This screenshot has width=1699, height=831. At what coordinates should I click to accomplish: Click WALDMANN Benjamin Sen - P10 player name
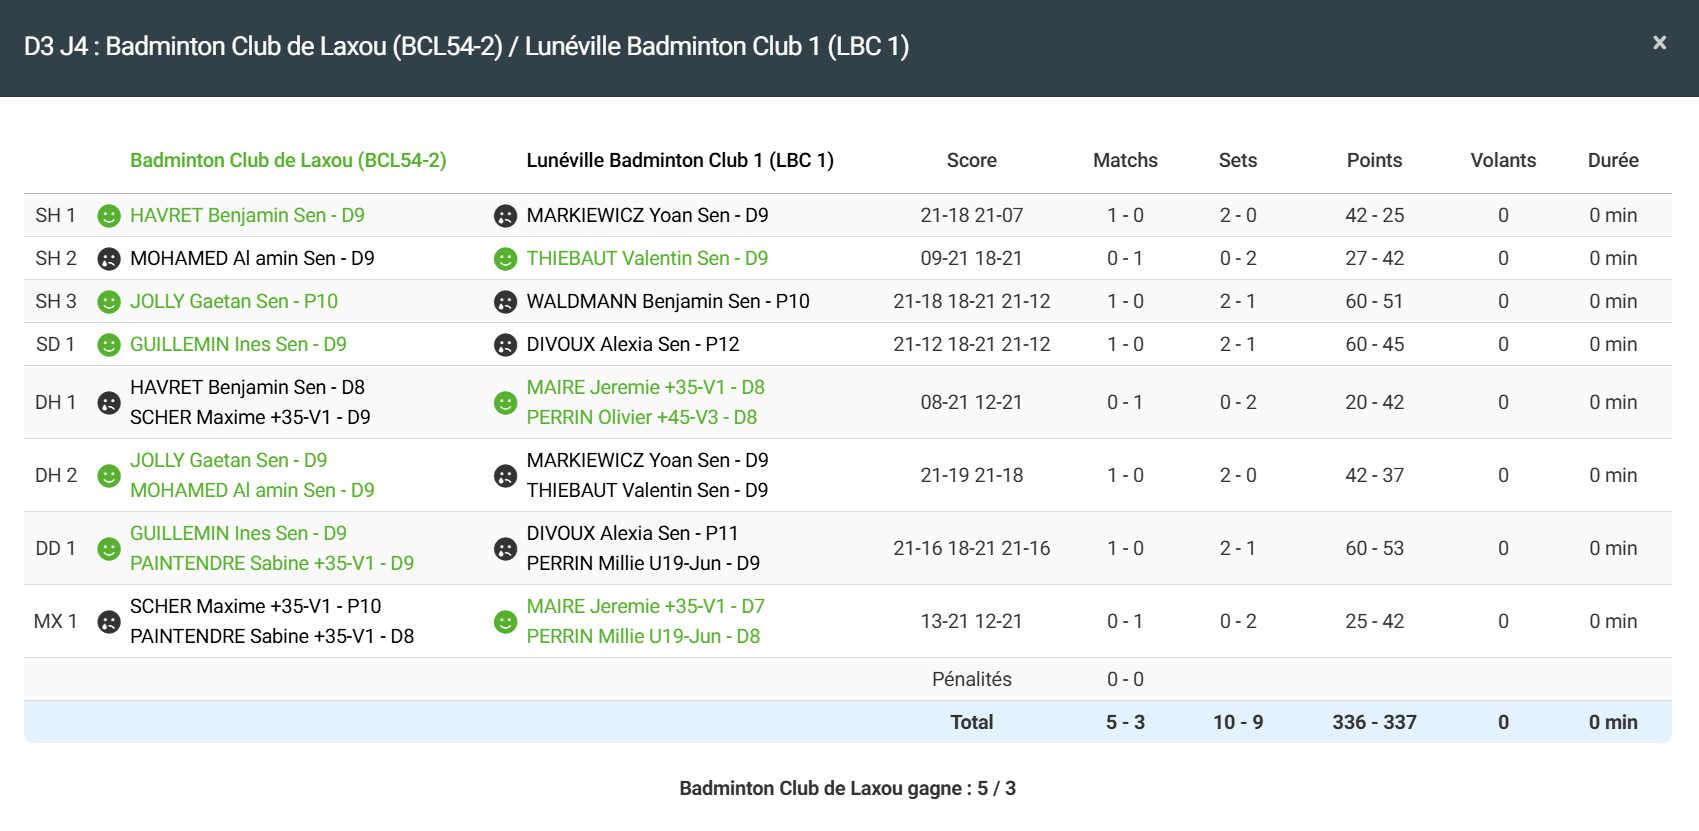coord(667,301)
